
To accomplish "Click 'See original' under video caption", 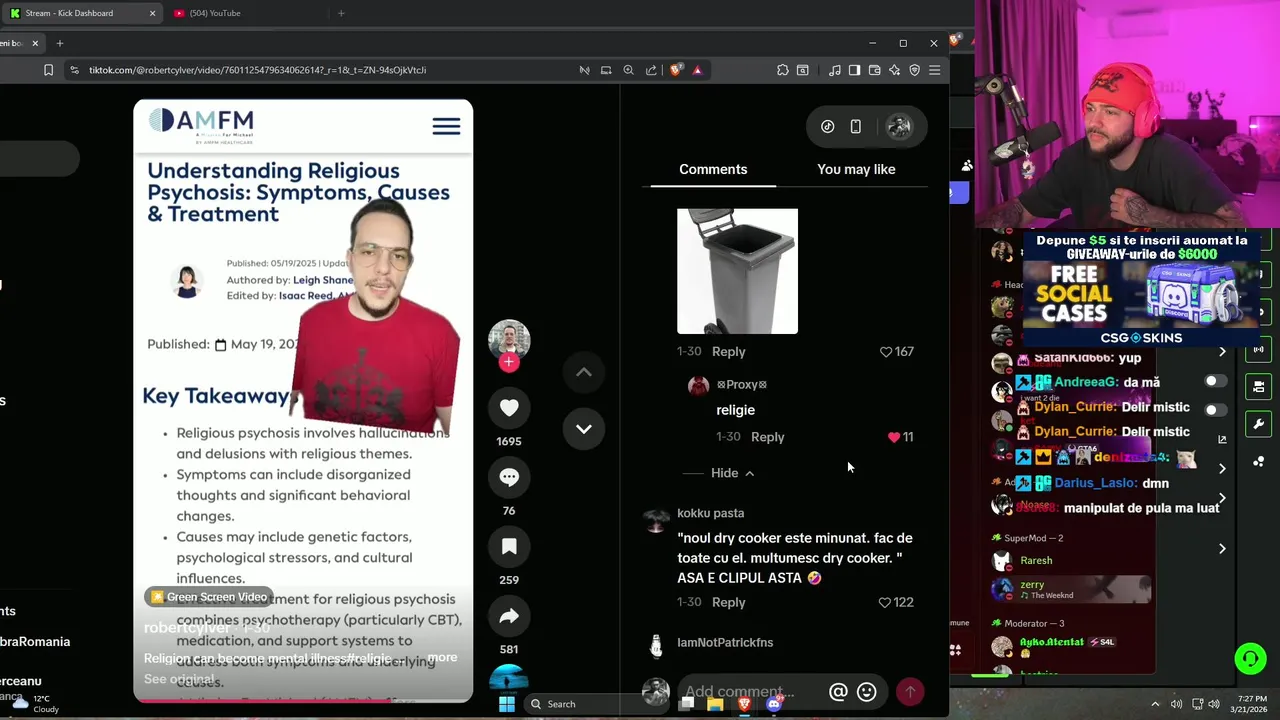I will click(179, 679).
